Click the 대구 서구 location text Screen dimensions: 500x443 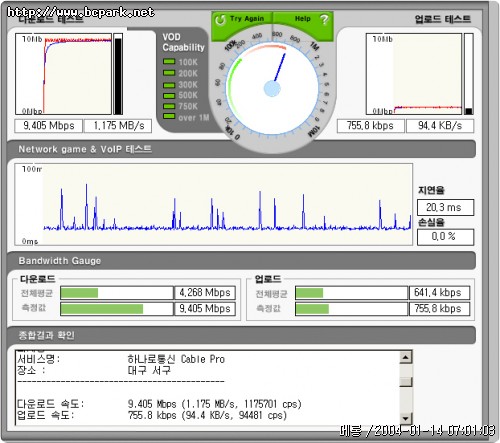(149, 370)
